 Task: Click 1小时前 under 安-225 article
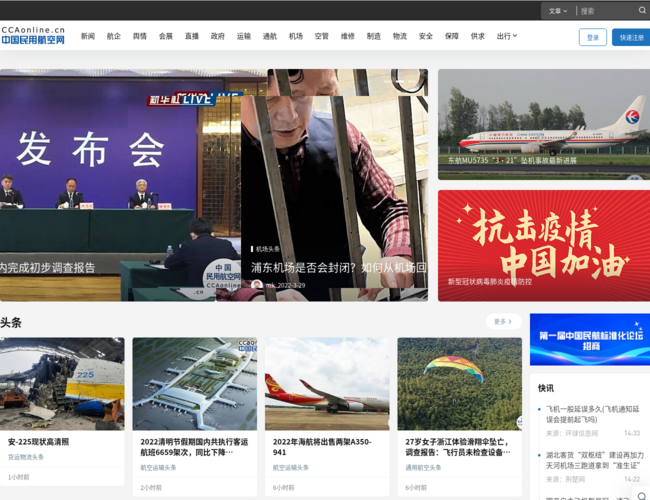click(x=19, y=477)
